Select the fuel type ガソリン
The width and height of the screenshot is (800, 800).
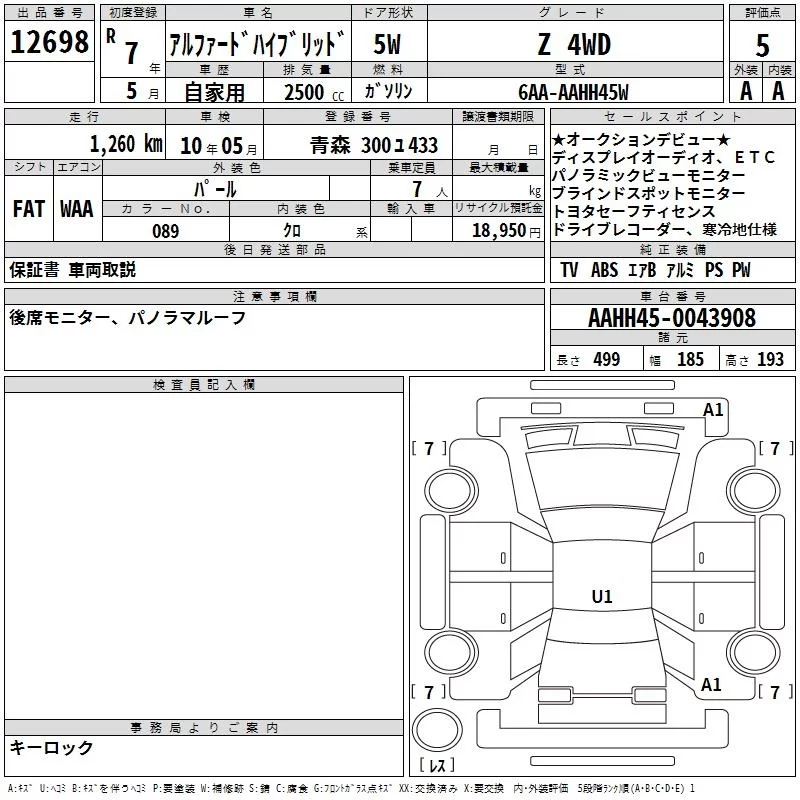coord(389,91)
